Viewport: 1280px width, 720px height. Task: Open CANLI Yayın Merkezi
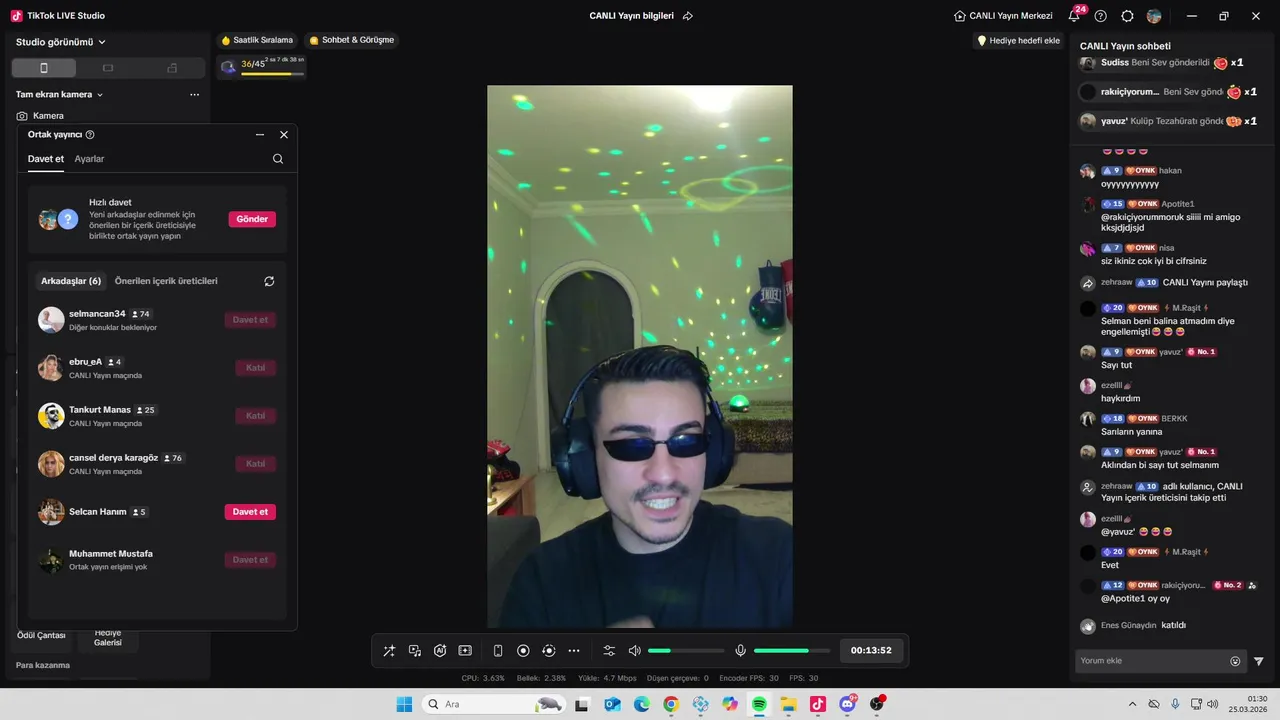pos(1003,16)
